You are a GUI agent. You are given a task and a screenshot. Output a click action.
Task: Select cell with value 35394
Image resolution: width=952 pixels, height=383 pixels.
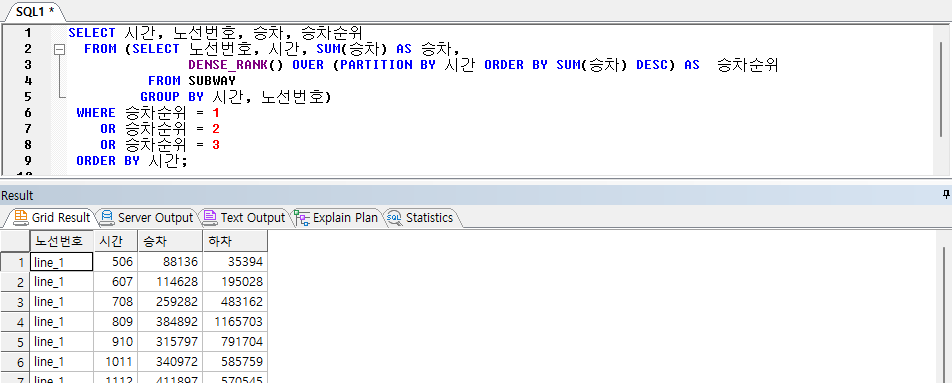coord(235,262)
